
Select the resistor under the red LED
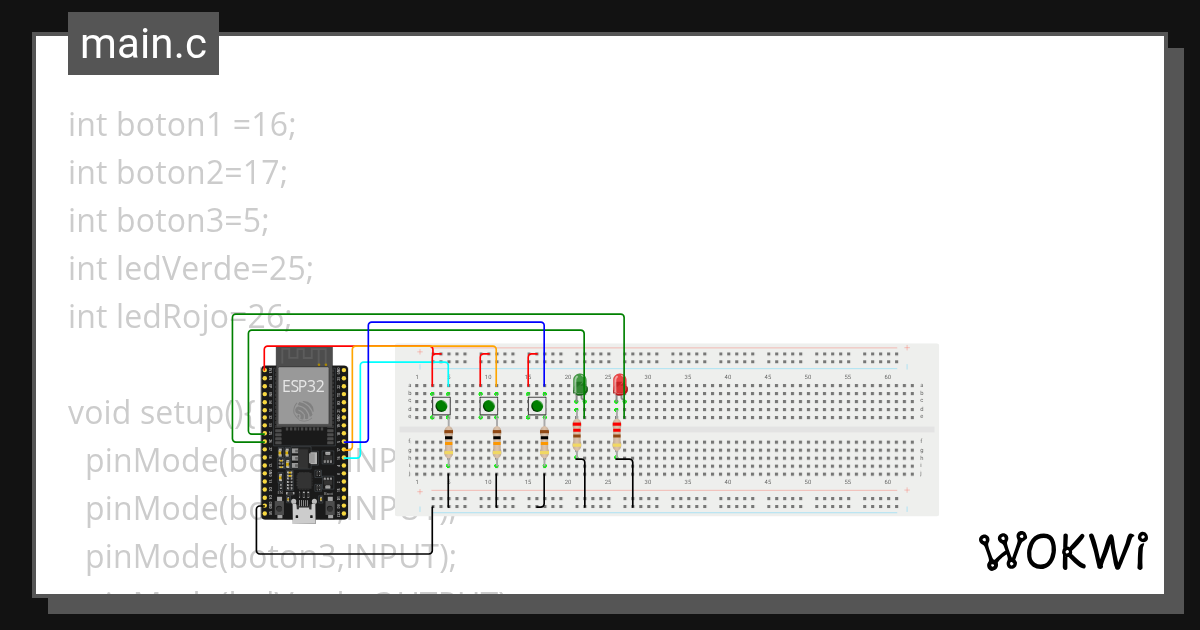[x=617, y=435]
